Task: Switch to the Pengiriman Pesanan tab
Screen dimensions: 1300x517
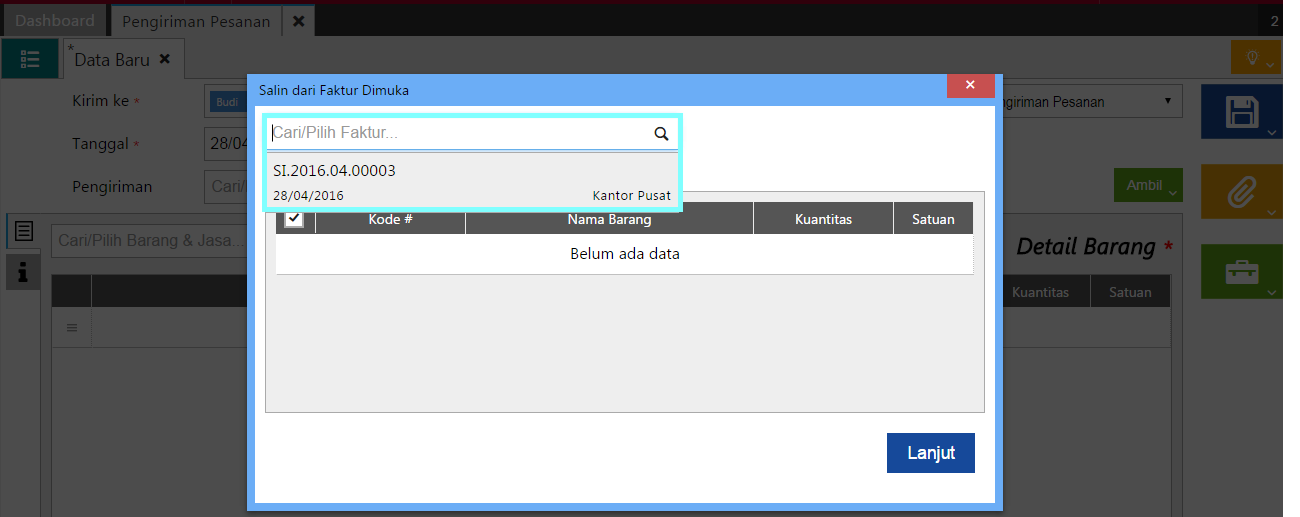Action: [196, 21]
